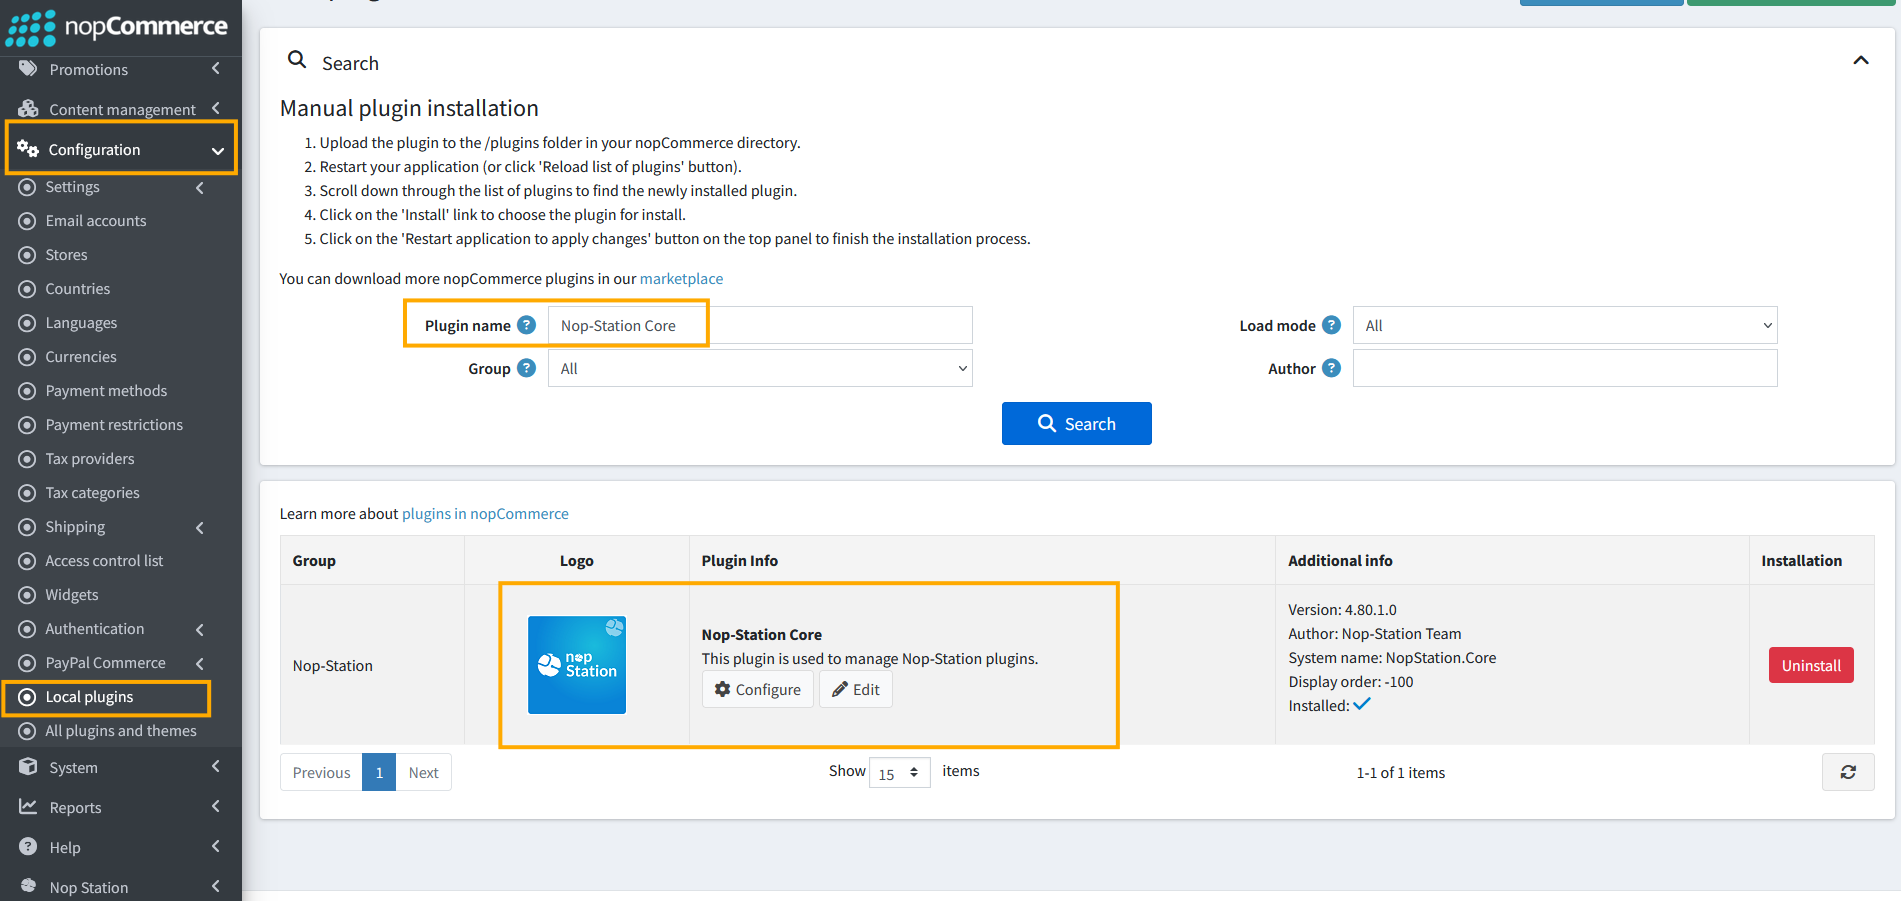Expand the System menu arrow
Image resolution: width=1901 pixels, height=901 pixels.
pyautogui.click(x=216, y=766)
